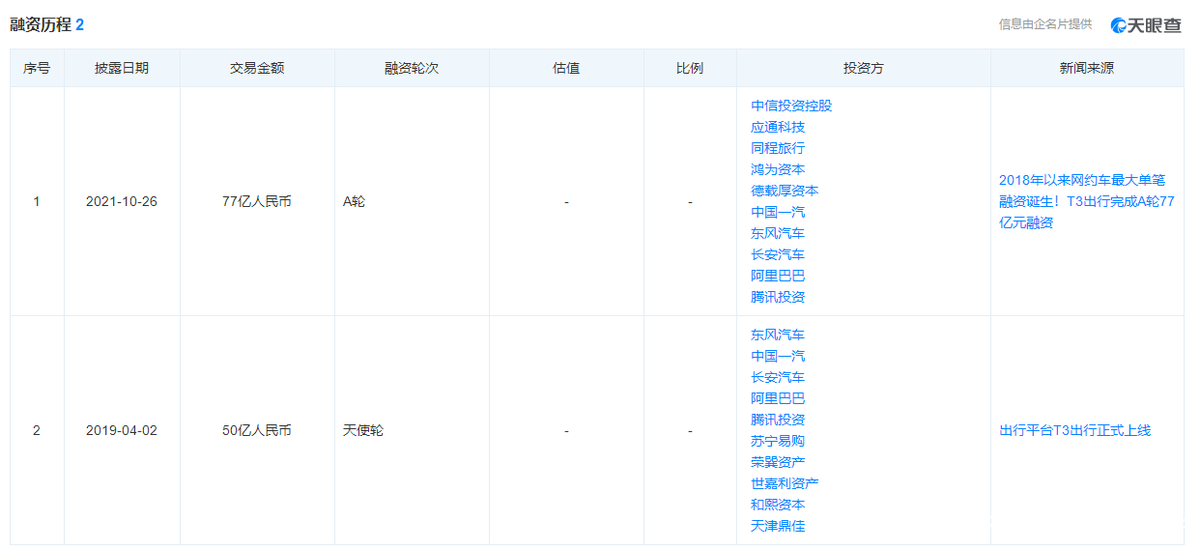The image size is (1200, 556).
Task: Select the amount cell 50亿人民币
Action: (257, 431)
